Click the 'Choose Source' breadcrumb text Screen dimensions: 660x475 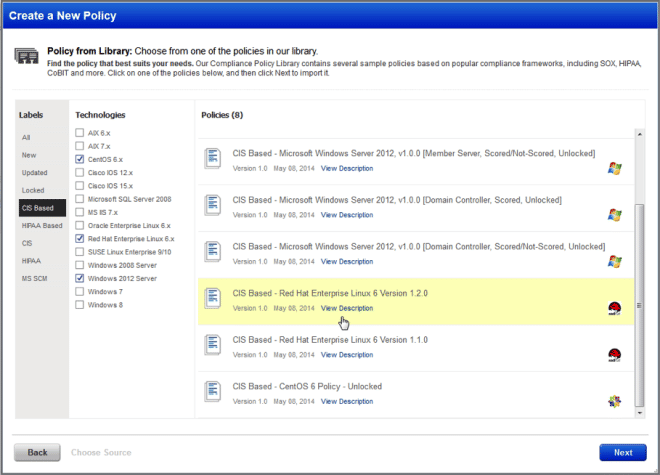[x=101, y=452]
